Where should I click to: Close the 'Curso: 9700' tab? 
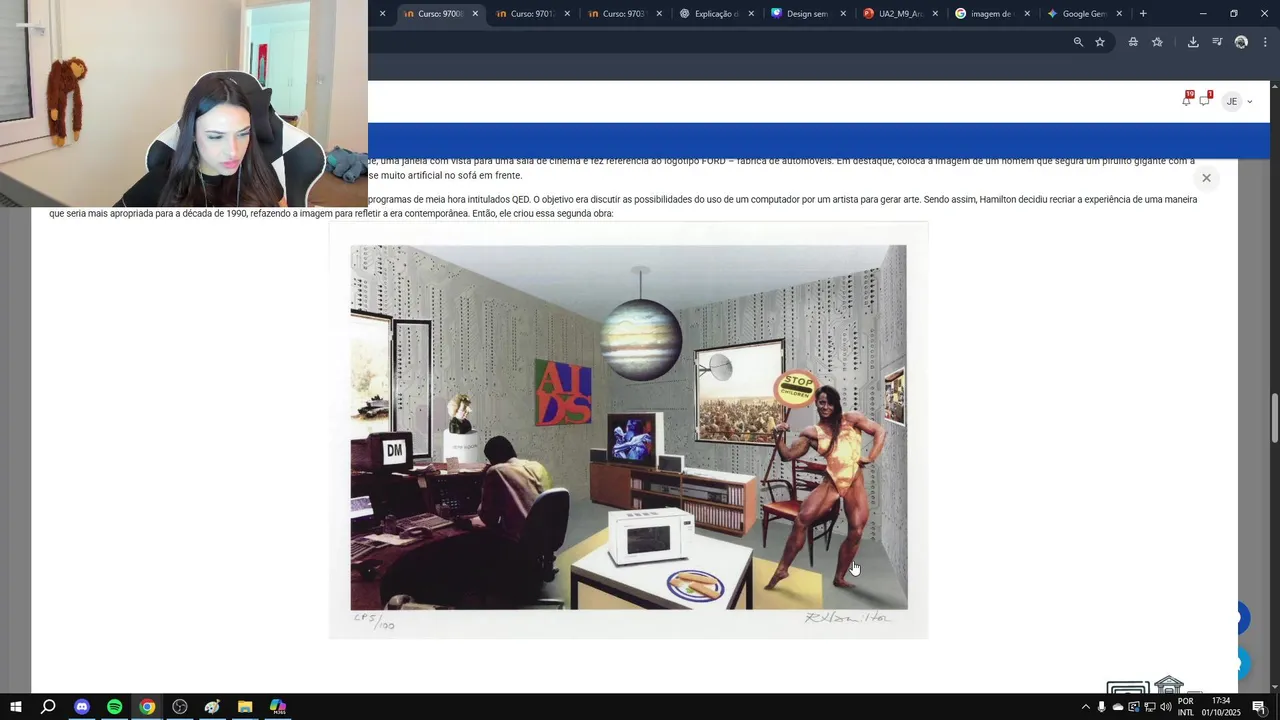tap(475, 14)
